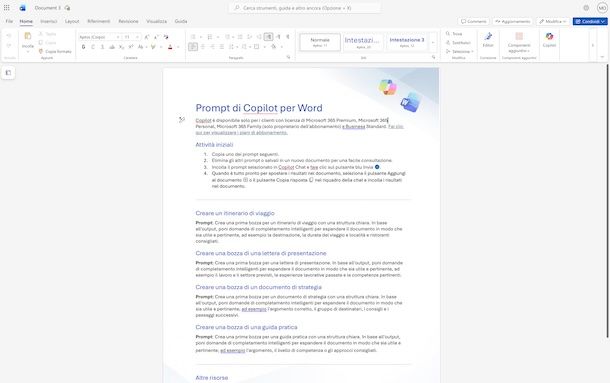Select the Copia formato tool
610x383 pixels.
click(x=55, y=51)
